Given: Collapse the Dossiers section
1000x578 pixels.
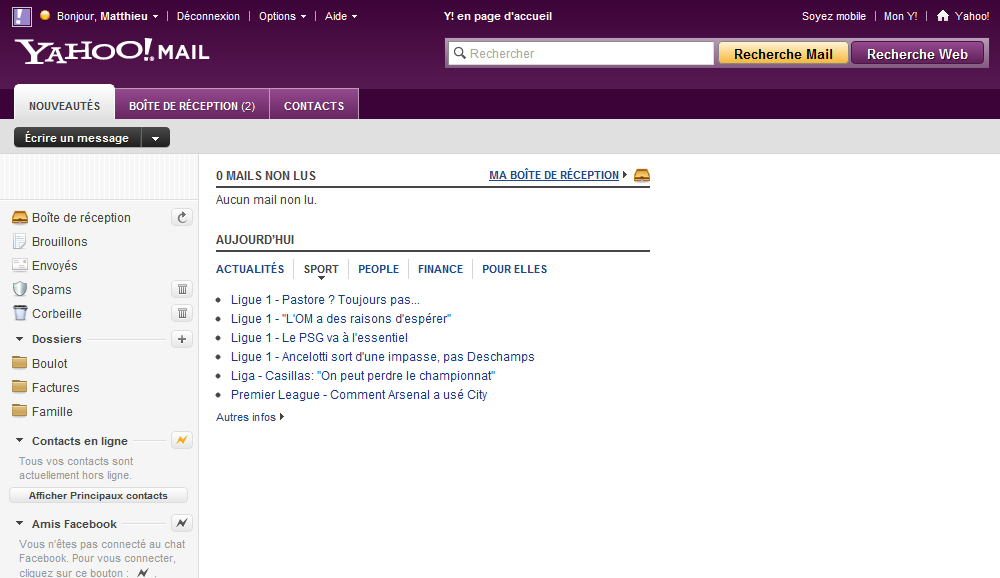Looking at the screenshot, I should (19, 339).
